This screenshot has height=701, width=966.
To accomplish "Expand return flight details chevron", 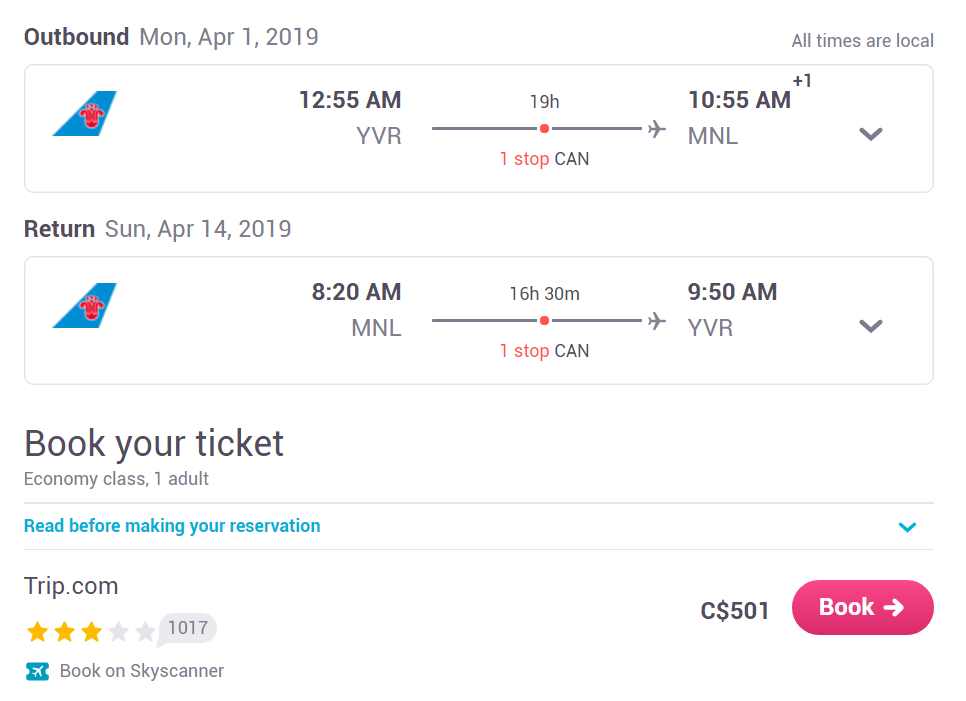I will pyautogui.click(x=871, y=326).
